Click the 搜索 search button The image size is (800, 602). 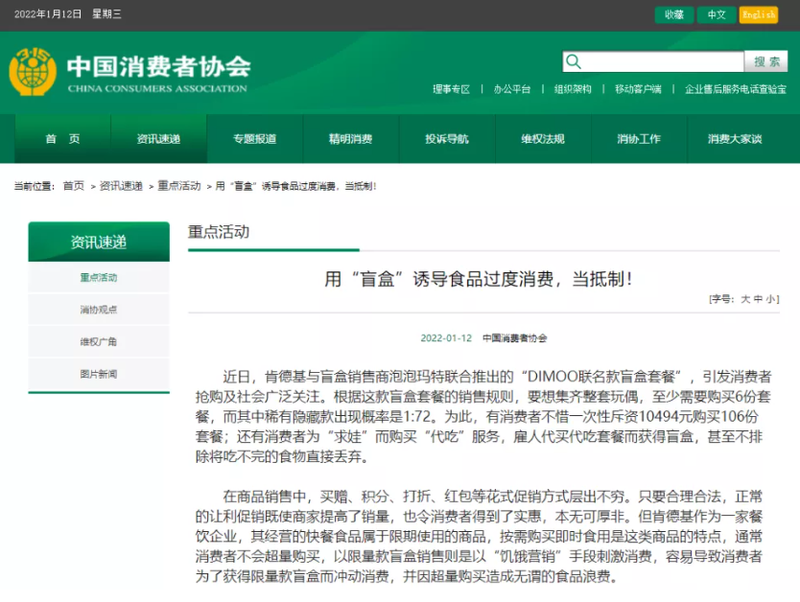[766, 62]
